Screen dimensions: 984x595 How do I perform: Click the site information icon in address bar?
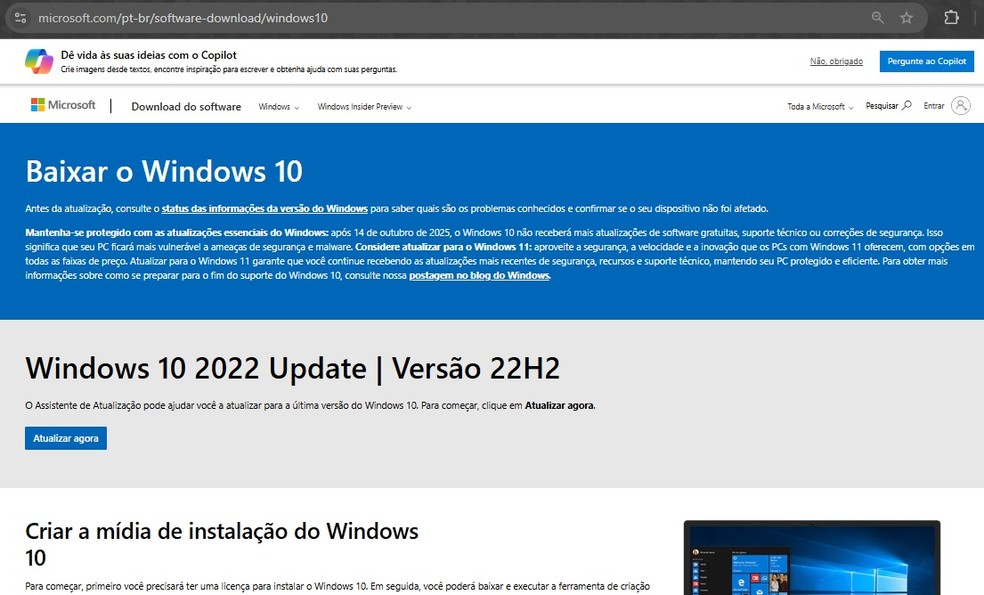[x=20, y=18]
